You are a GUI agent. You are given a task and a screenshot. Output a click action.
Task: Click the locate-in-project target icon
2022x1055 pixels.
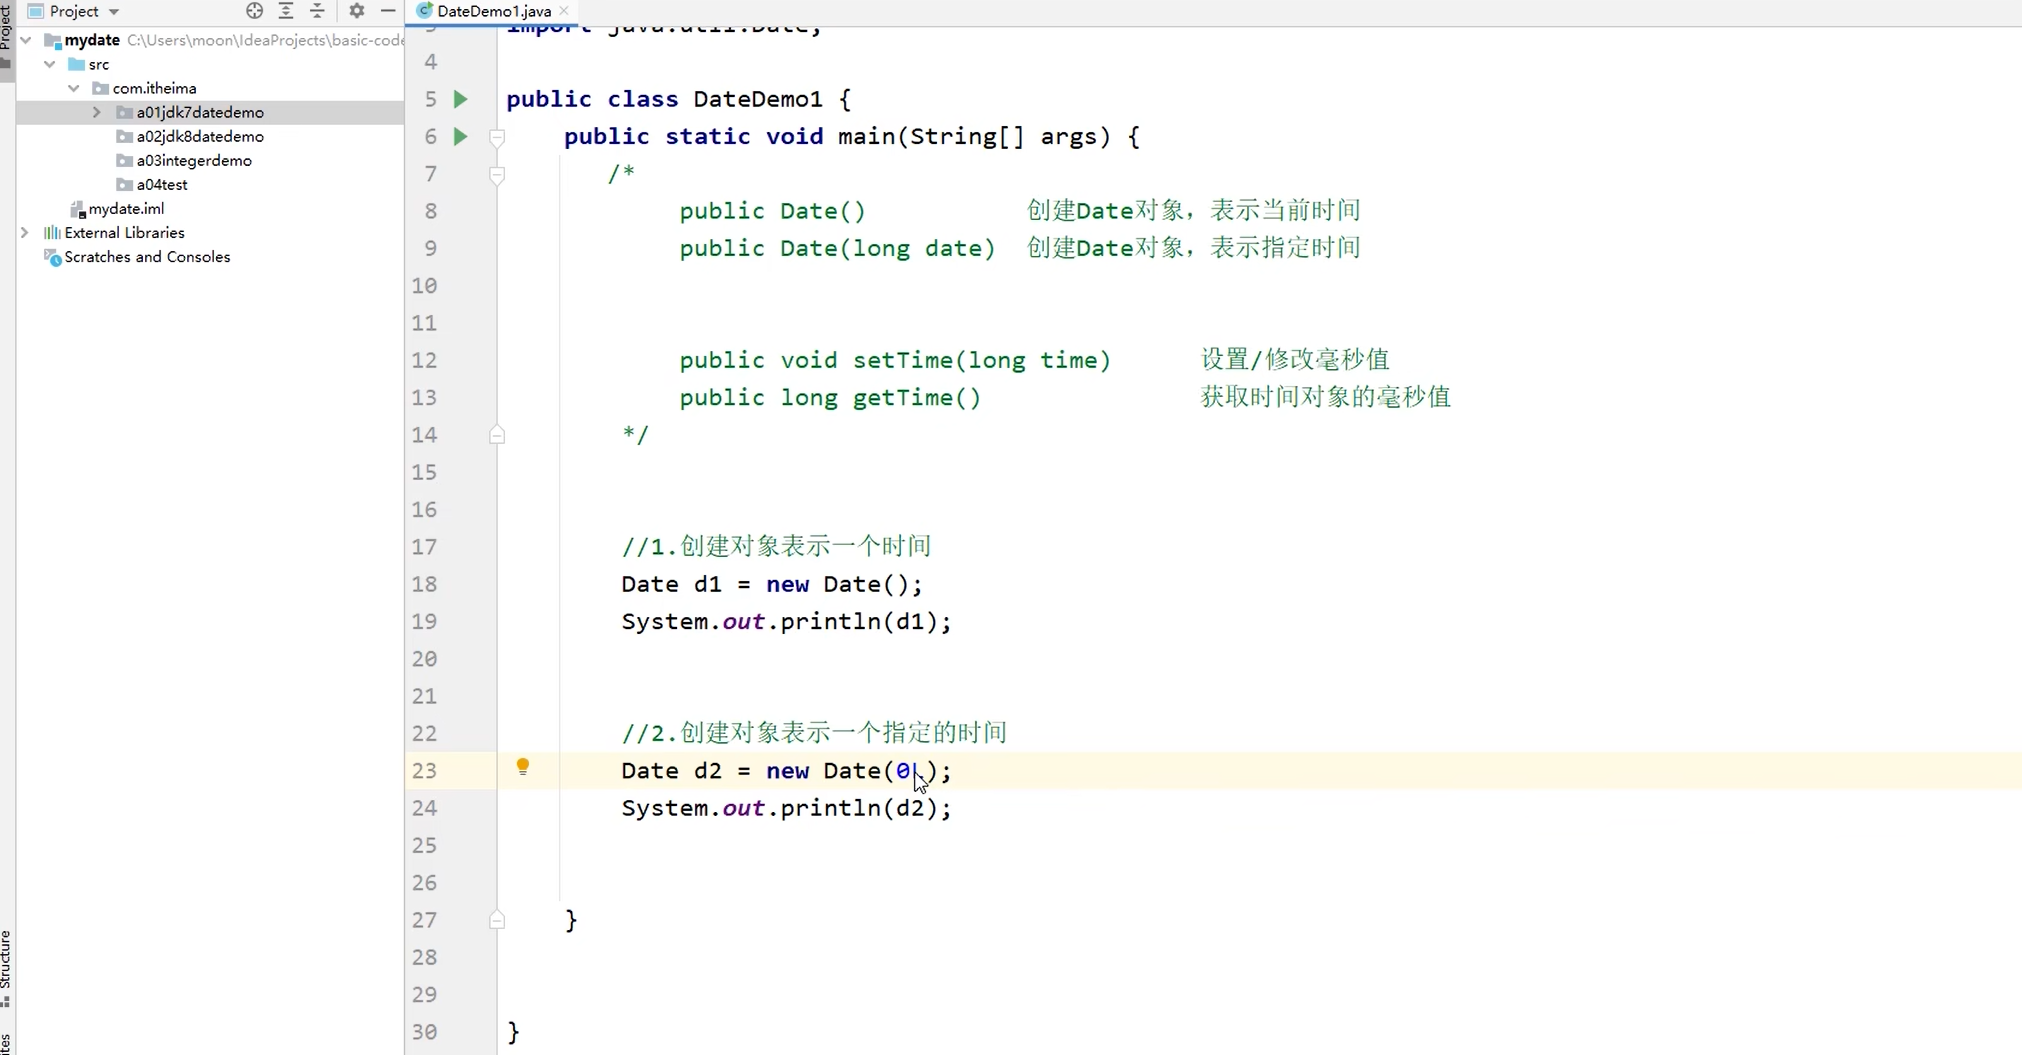(x=254, y=11)
